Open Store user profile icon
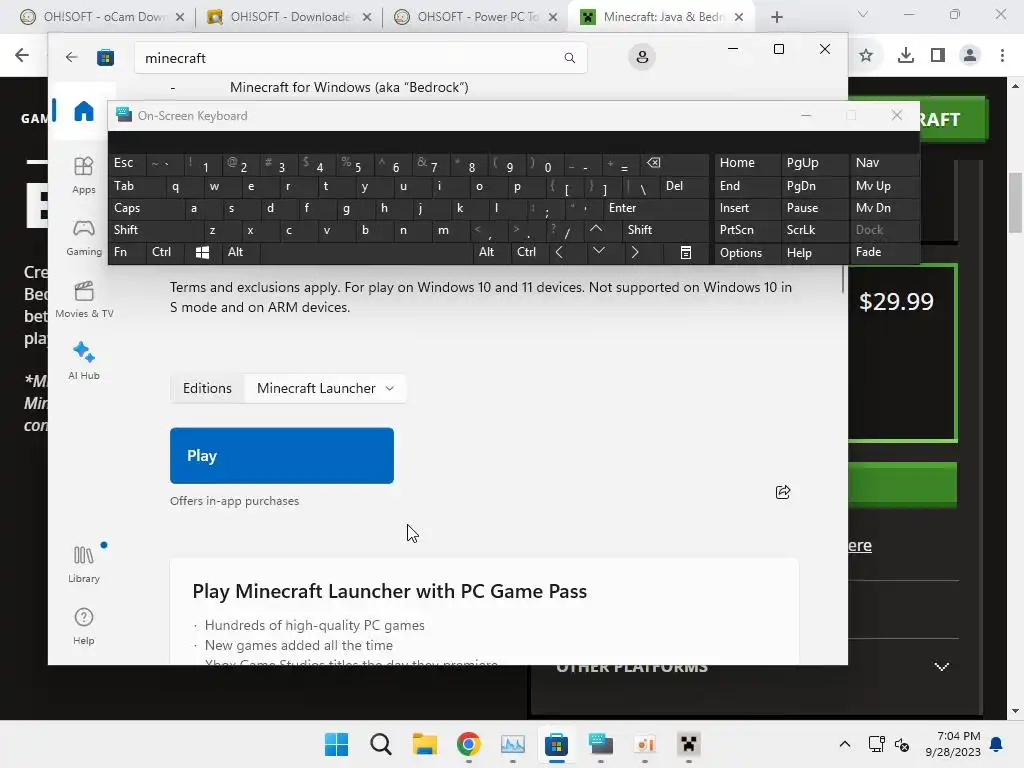1024x768 pixels. pyautogui.click(x=642, y=57)
